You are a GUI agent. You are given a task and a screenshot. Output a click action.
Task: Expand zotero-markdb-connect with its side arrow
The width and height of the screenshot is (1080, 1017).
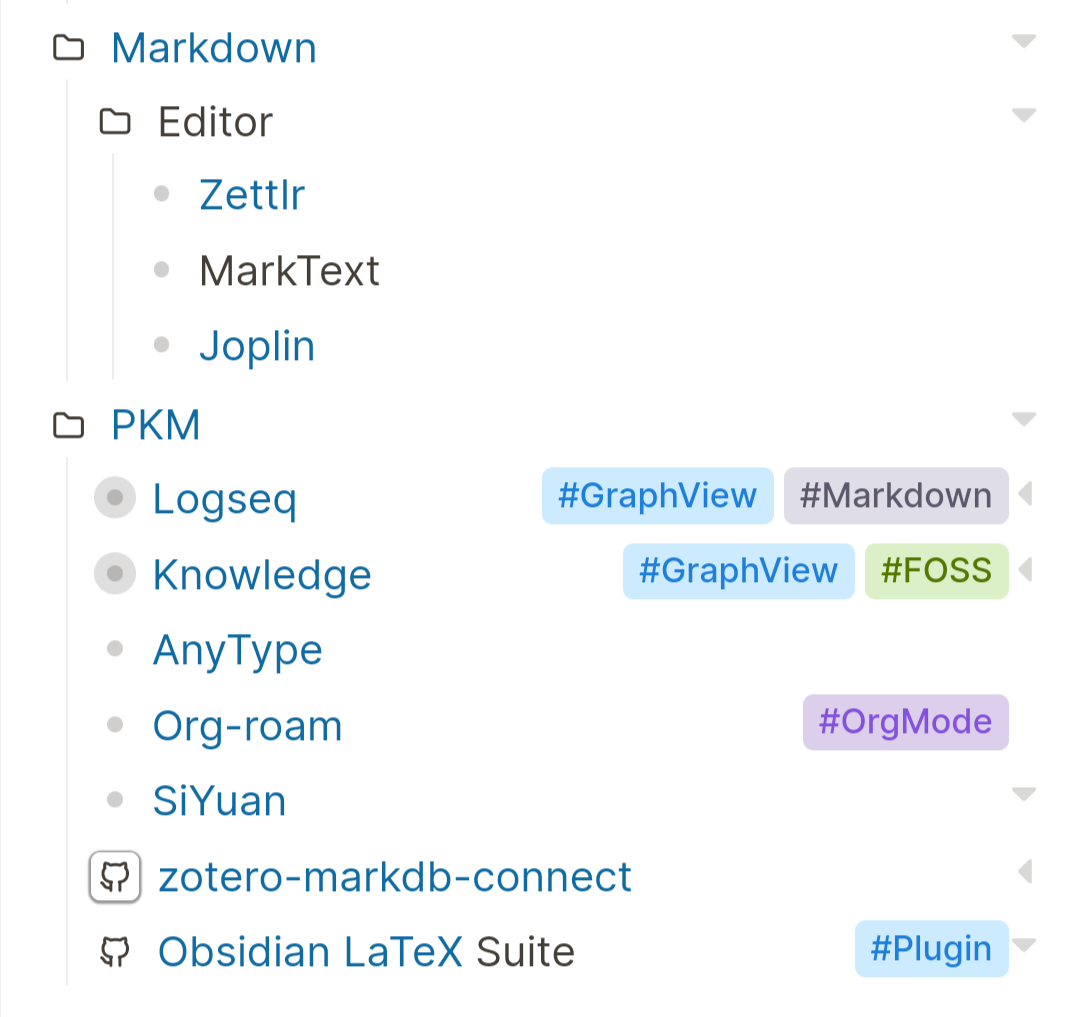(1025, 871)
